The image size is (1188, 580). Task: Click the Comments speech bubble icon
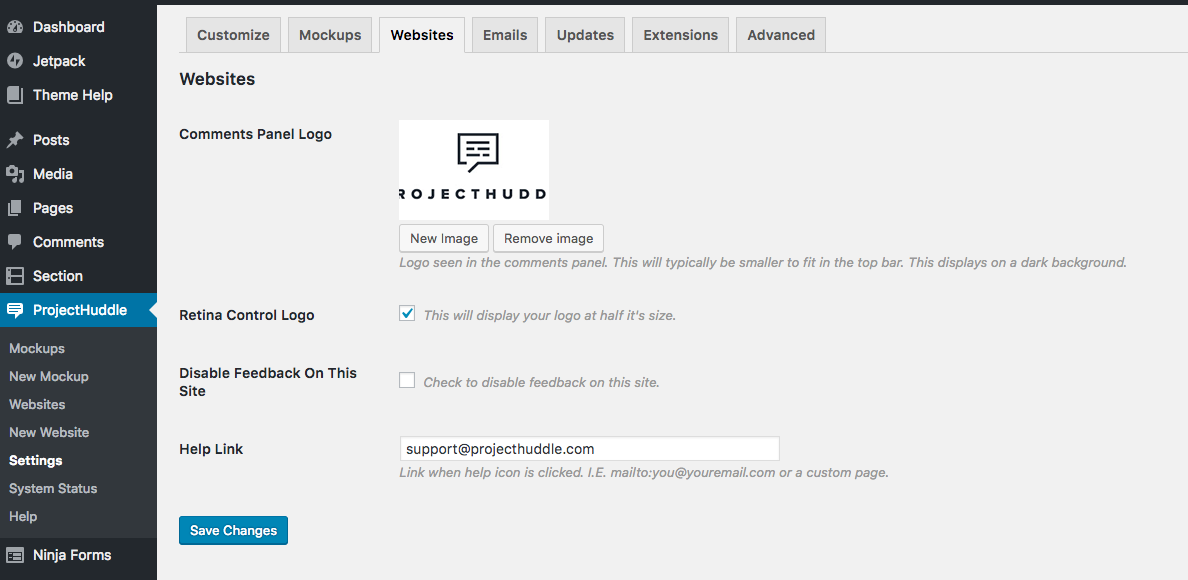click(15, 242)
